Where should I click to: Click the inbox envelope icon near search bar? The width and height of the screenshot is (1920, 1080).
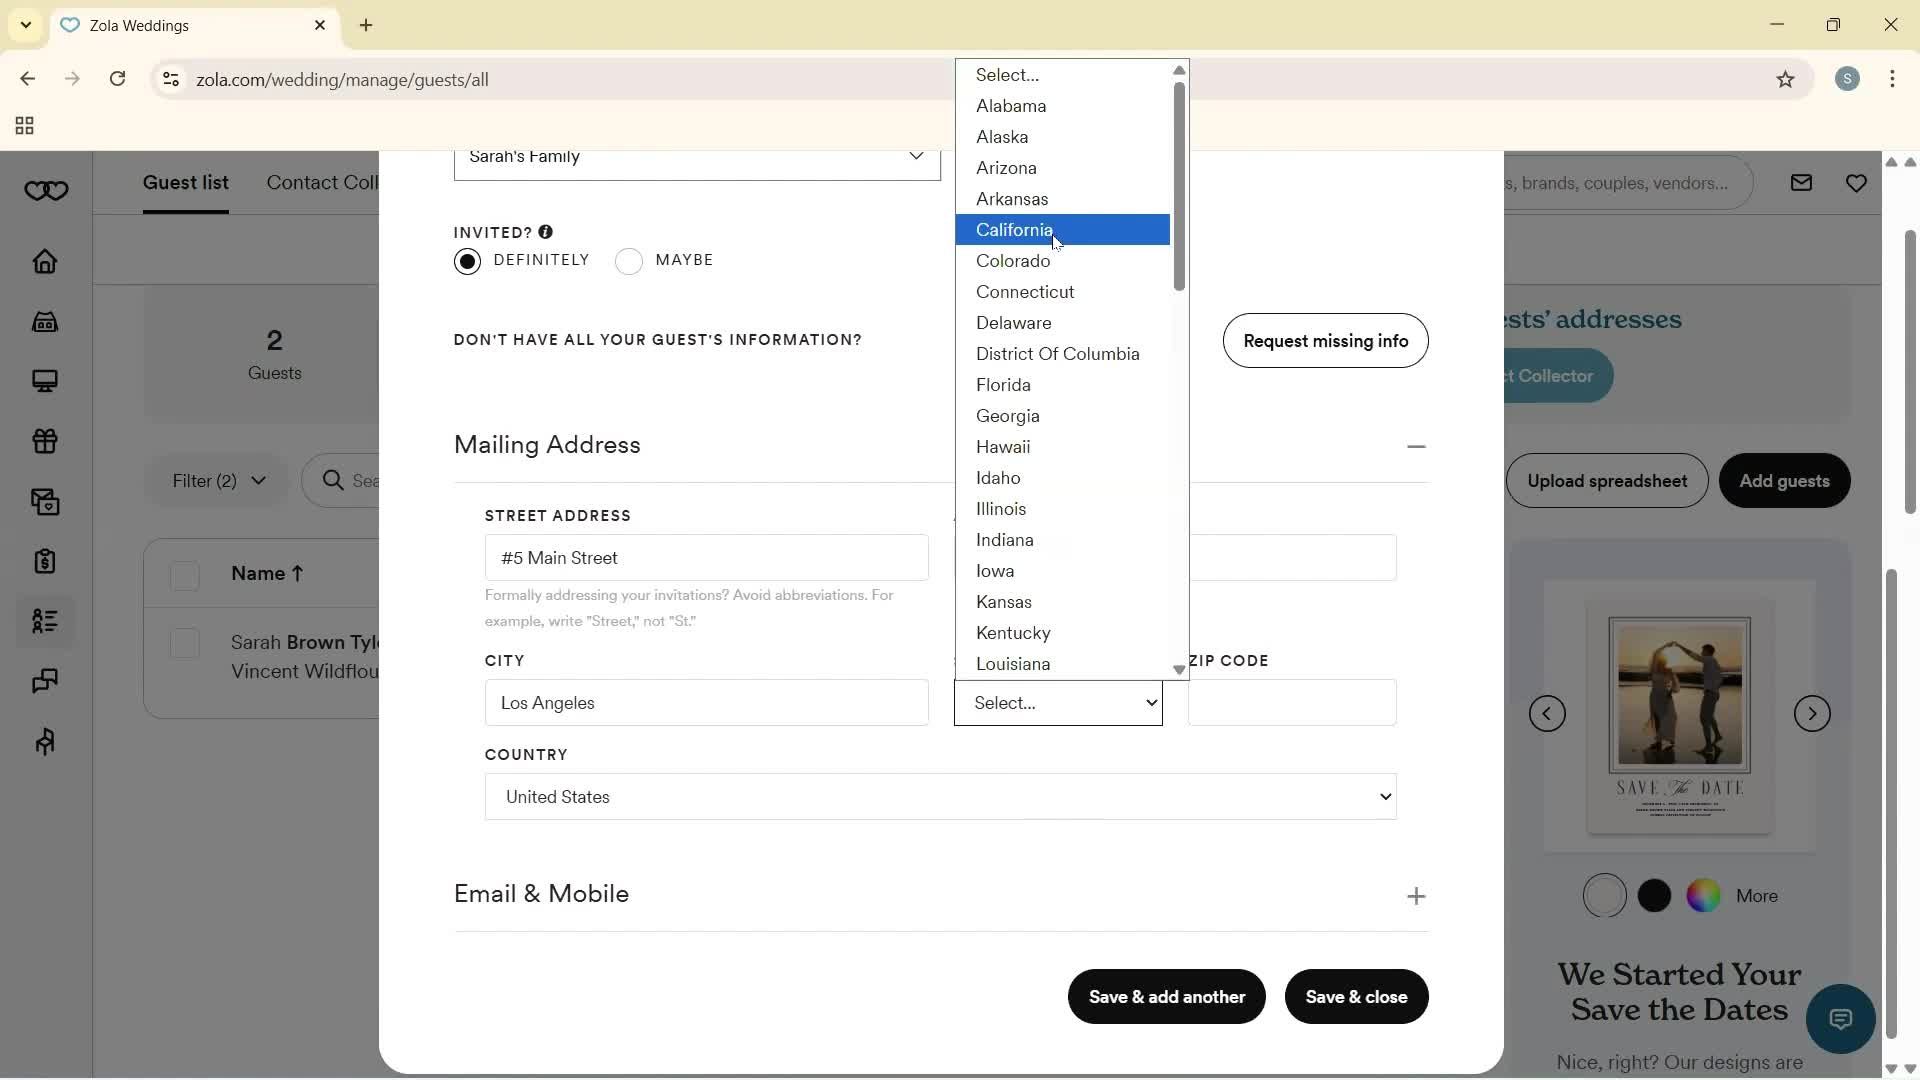point(1801,182)
